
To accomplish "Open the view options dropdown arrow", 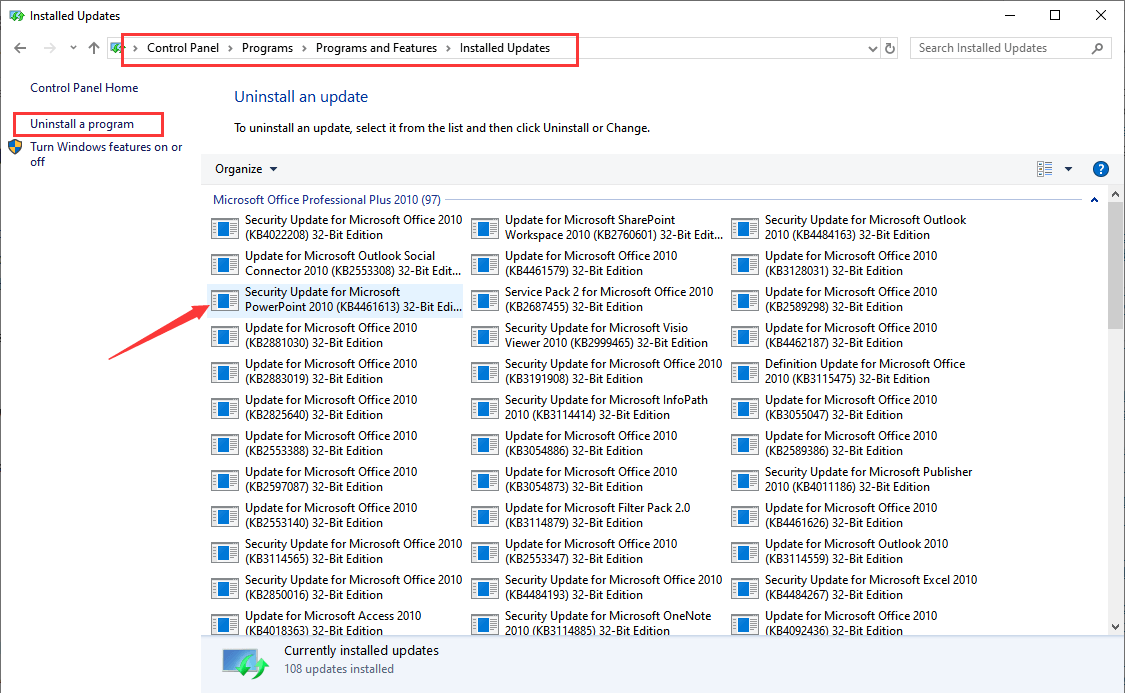I will (1068, 169).
